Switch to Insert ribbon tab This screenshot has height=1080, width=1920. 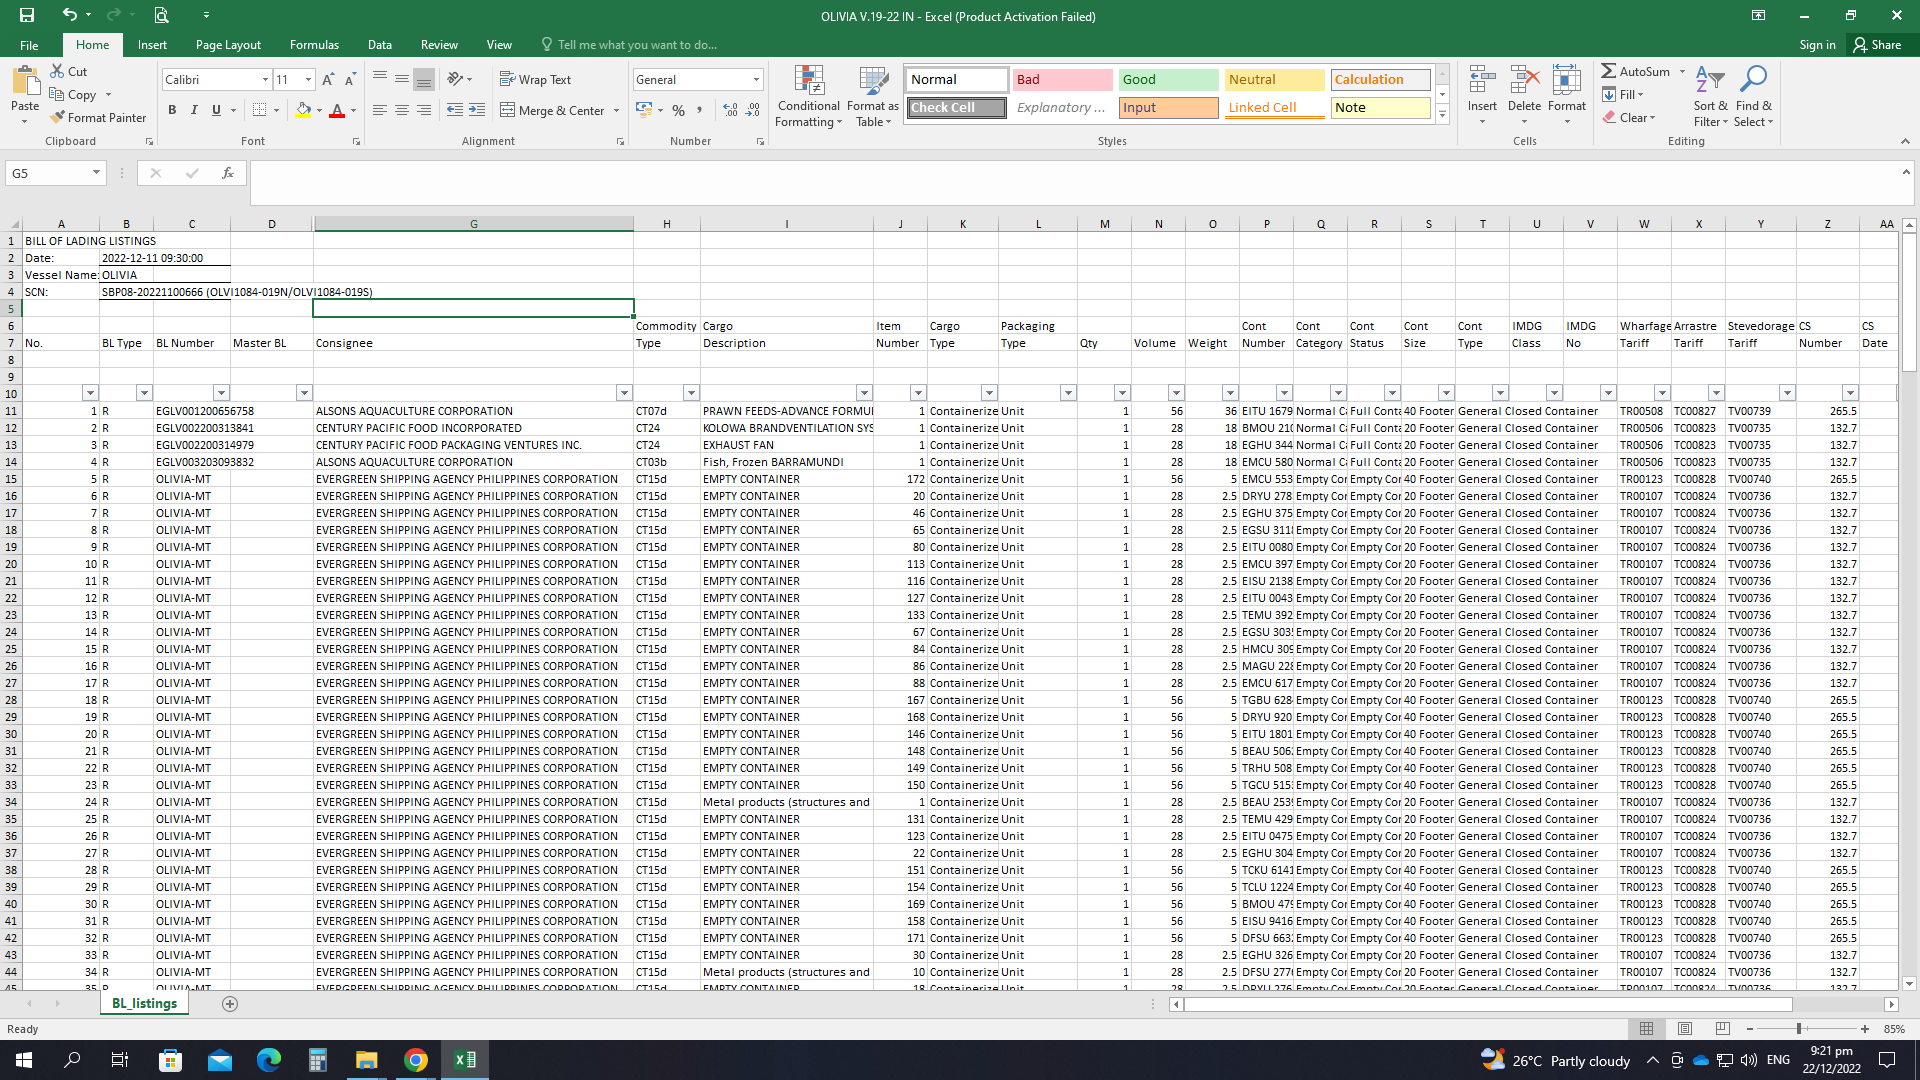tap(152, 45)
